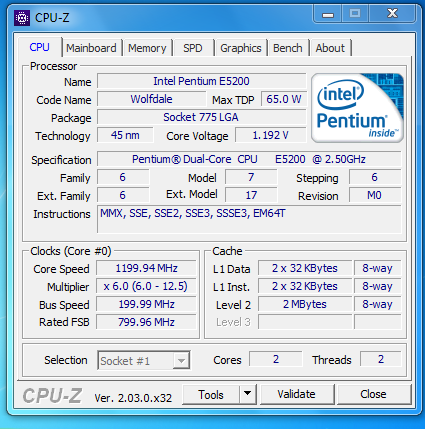
Task: Click the 65.0 W Max TDP value
Action: [283, 99]
